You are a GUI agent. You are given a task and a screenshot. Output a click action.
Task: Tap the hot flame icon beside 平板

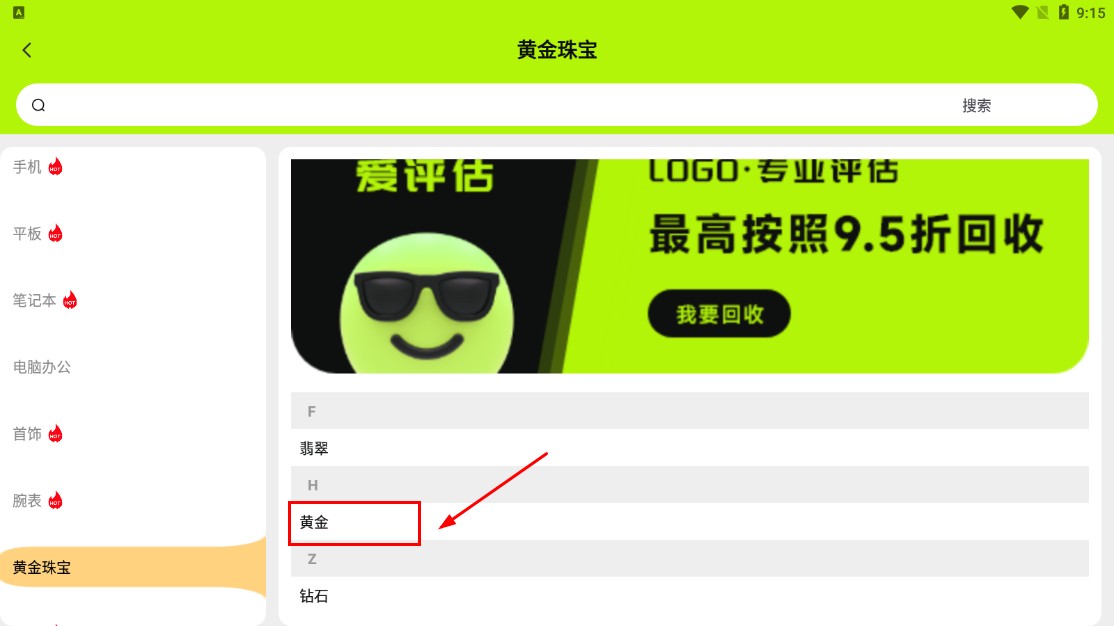click(55, 234)
